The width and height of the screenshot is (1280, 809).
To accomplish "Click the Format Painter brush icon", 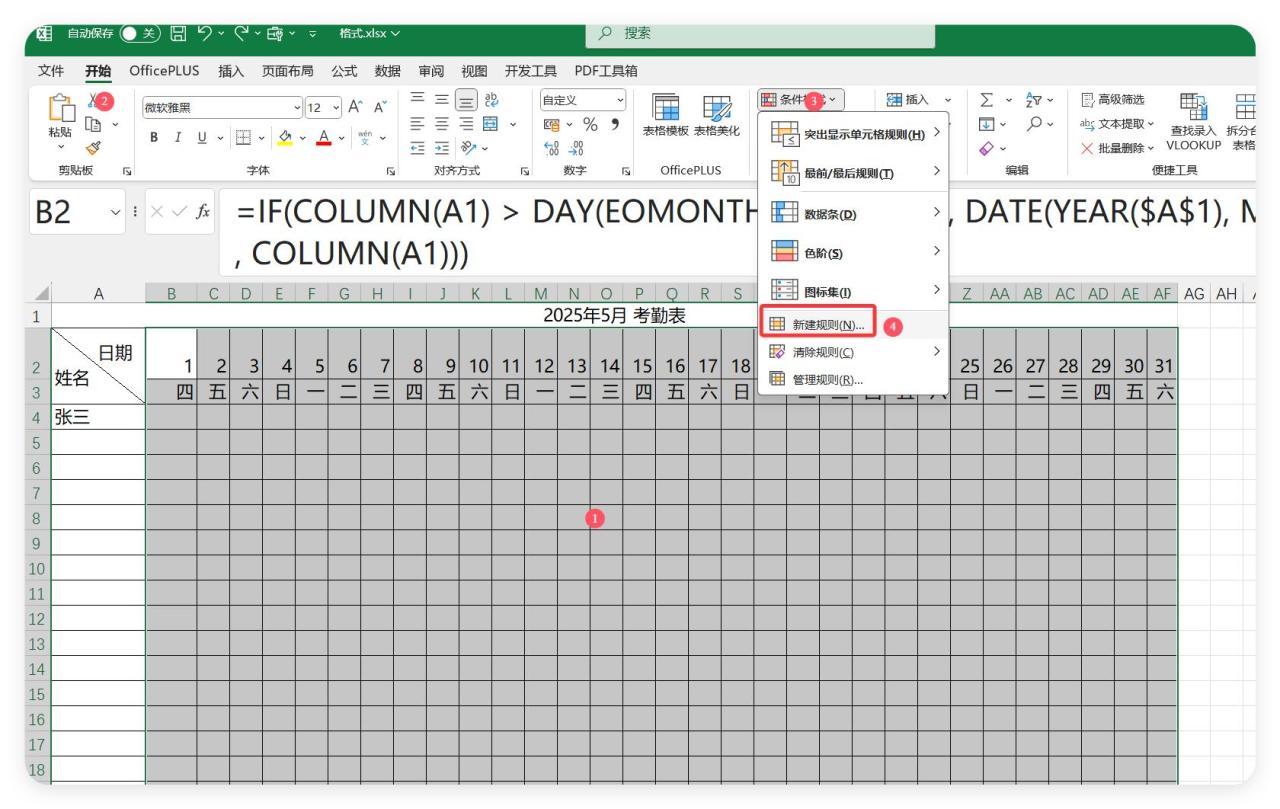I will 95,147.
